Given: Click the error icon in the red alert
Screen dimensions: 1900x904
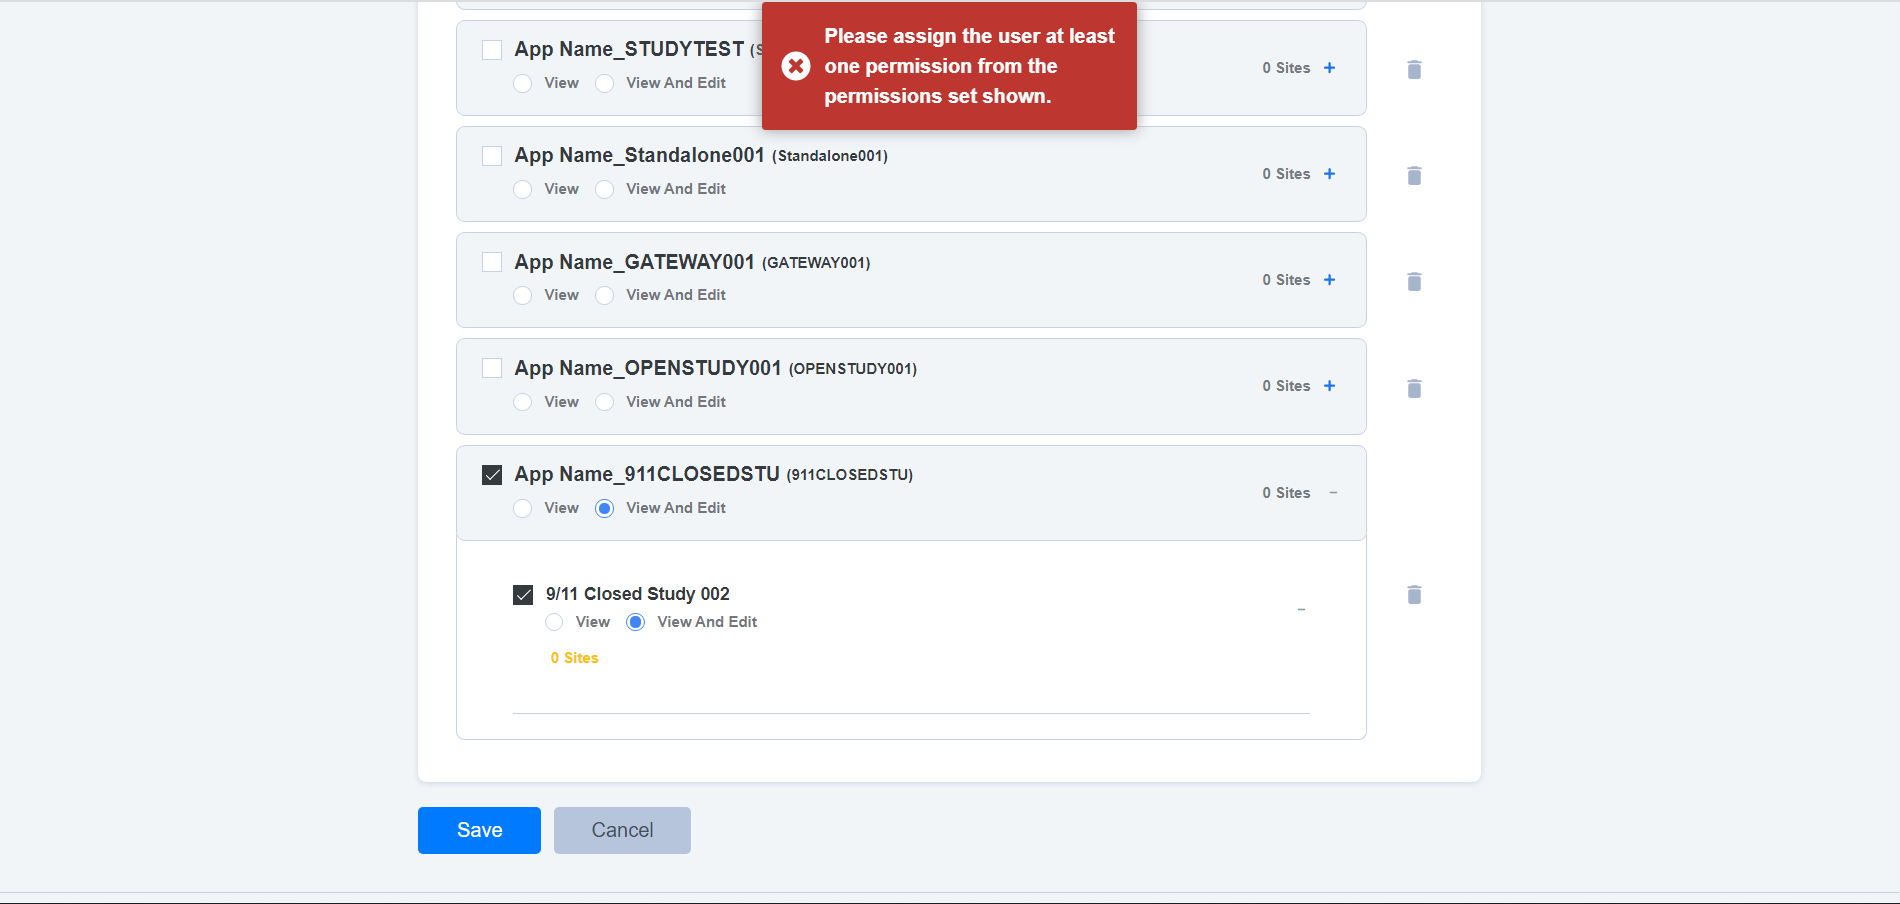Looking at the screenshot, I should click(x=795, y=65).
